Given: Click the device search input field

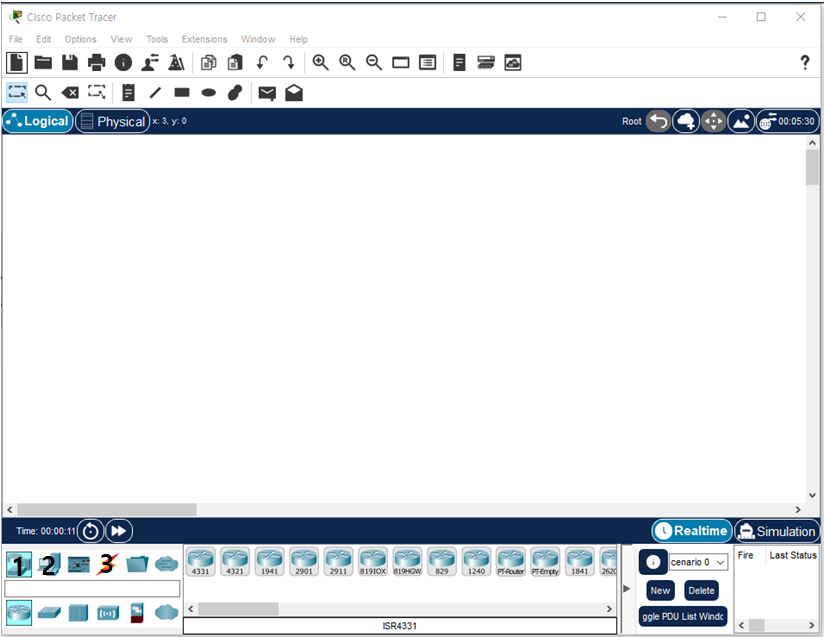Looking at the screenshot, I should pos(92,589).
